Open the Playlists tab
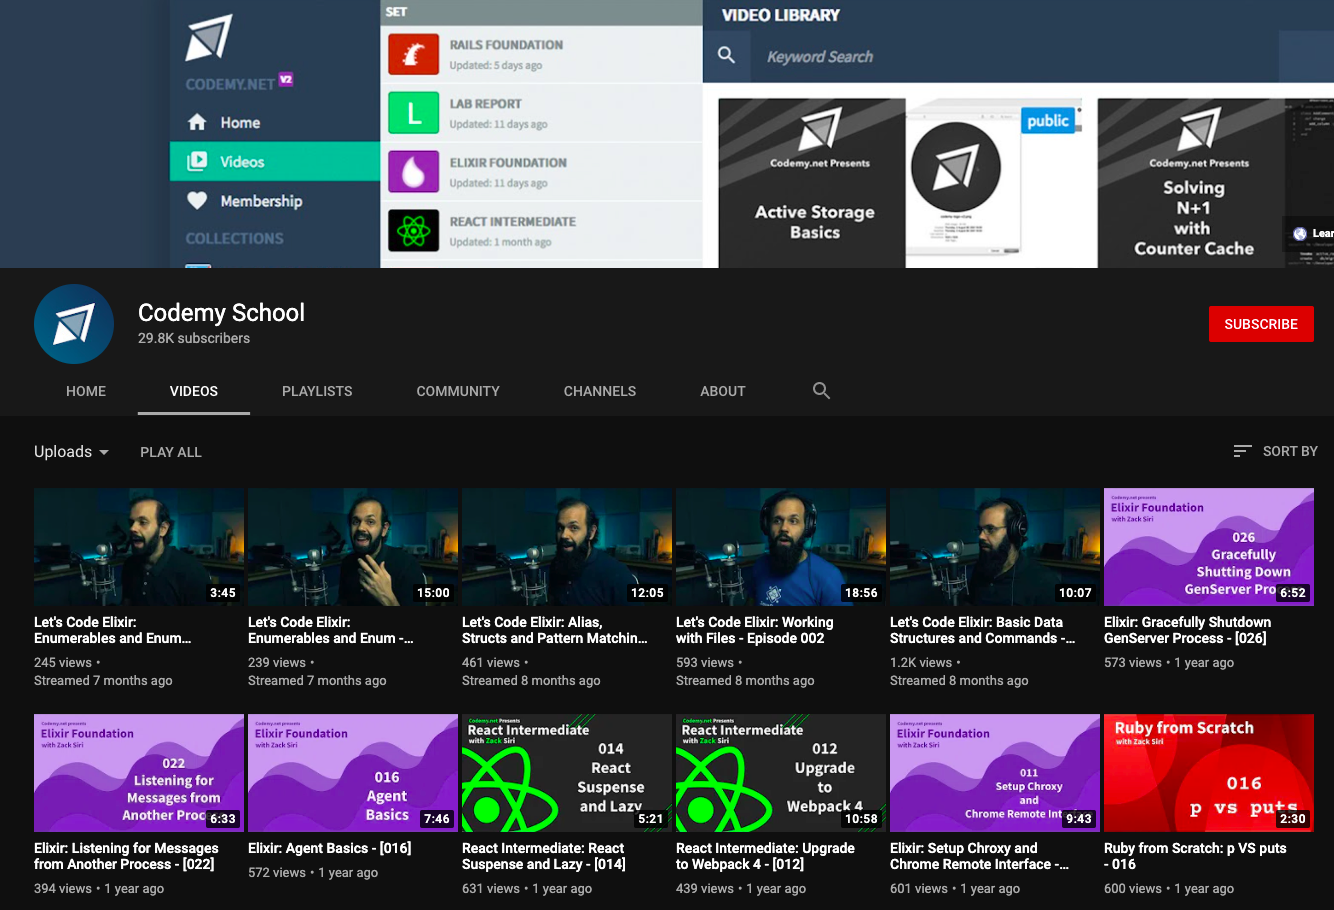 coord(317,391)
